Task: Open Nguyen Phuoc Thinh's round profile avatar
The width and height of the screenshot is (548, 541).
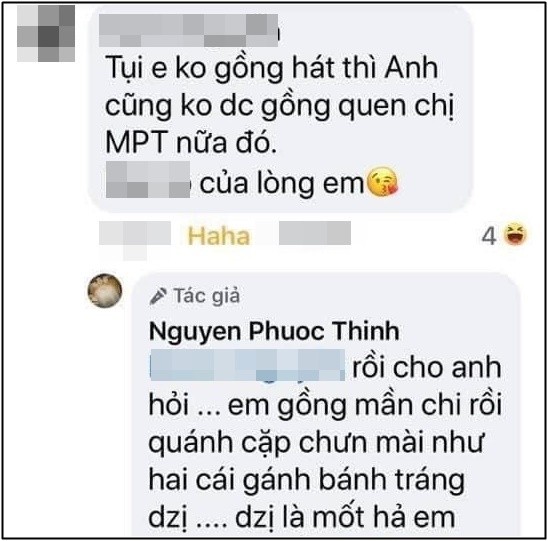Action: click(x=105, y=291)
